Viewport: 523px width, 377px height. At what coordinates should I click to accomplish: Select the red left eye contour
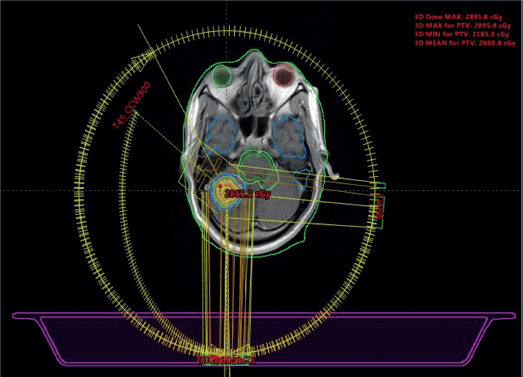click(x=283, y=75)
